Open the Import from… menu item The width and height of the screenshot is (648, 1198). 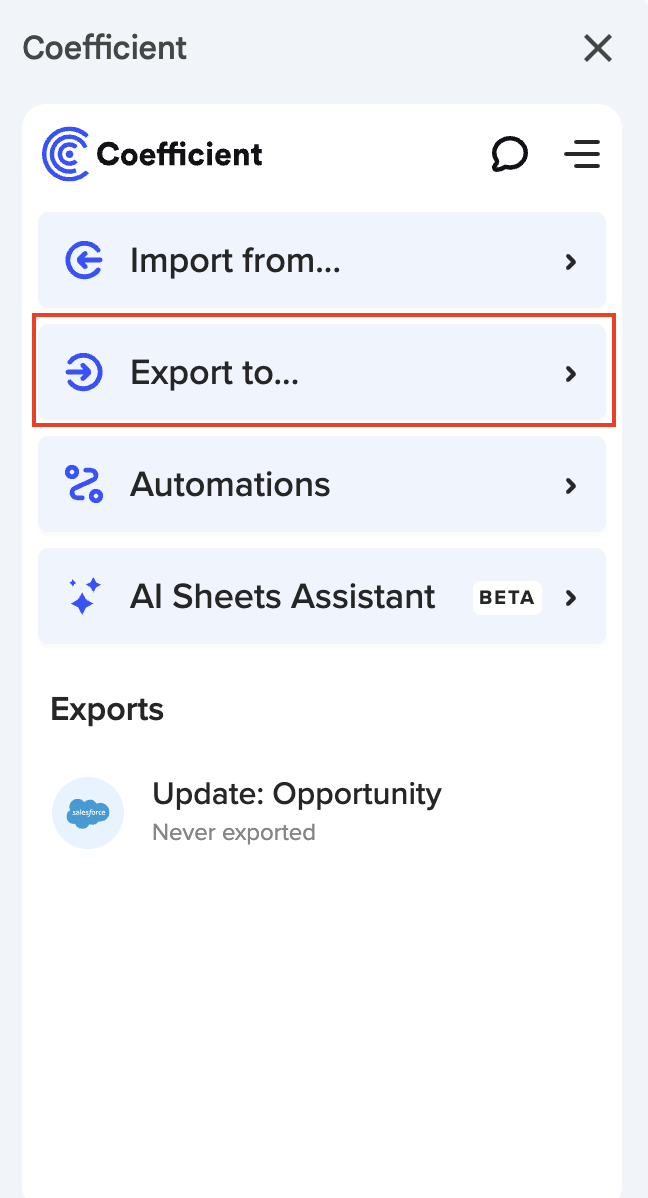tap(235, 262)
